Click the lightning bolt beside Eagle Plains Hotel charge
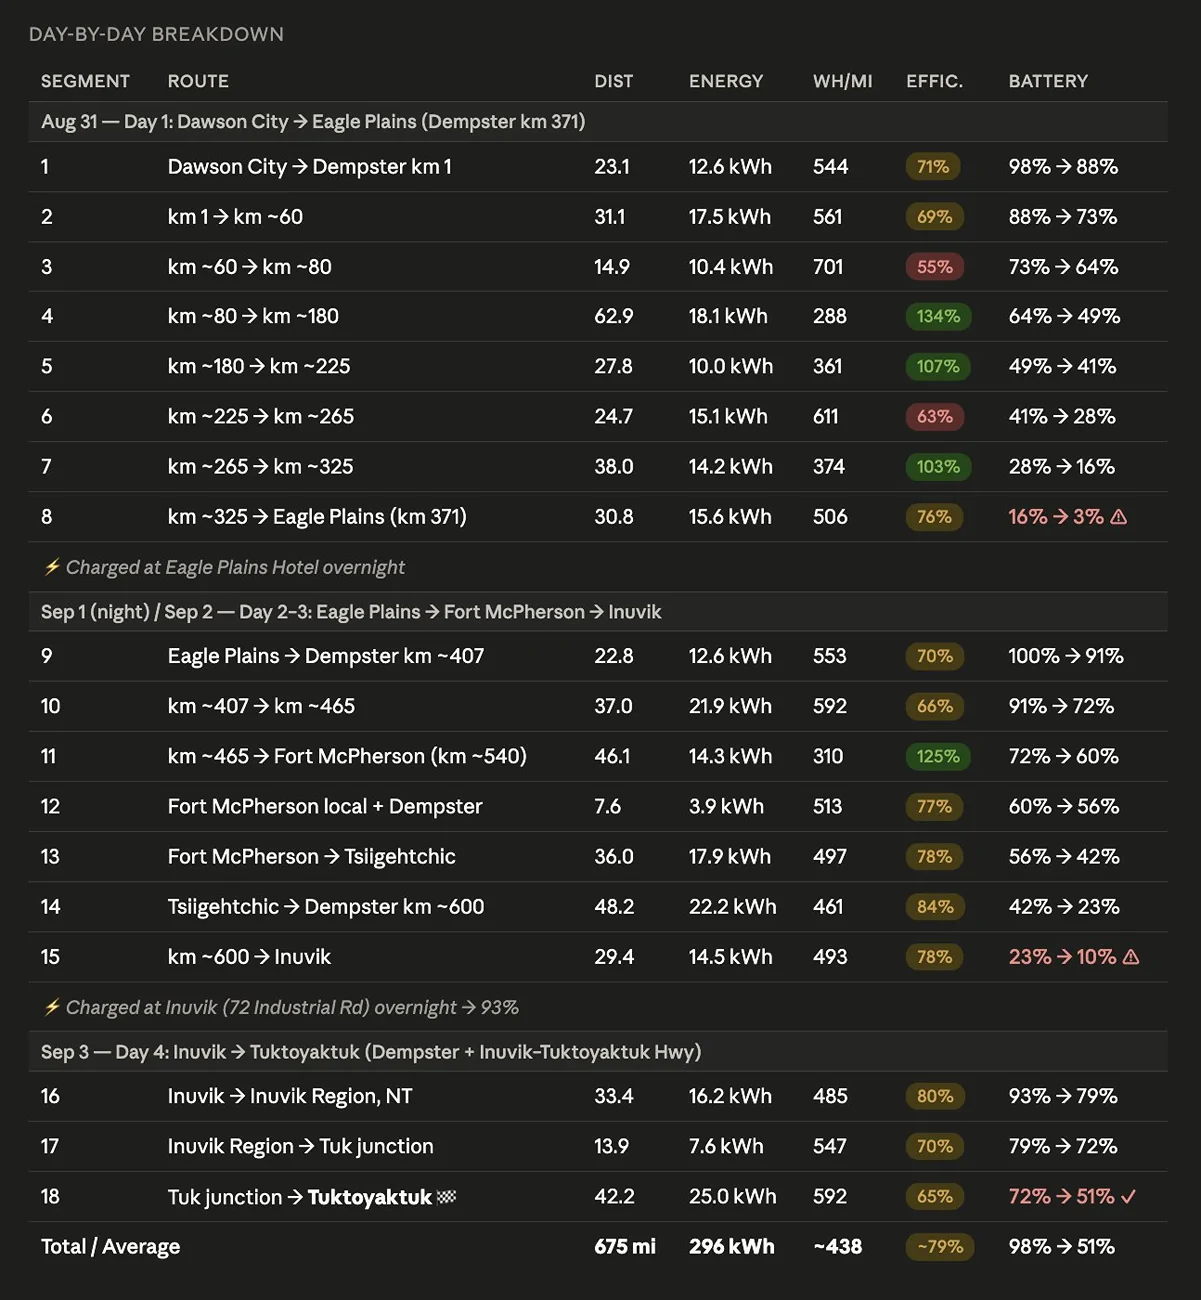The width and height of the screenshot is (1201, 1300). pos(52,567)
